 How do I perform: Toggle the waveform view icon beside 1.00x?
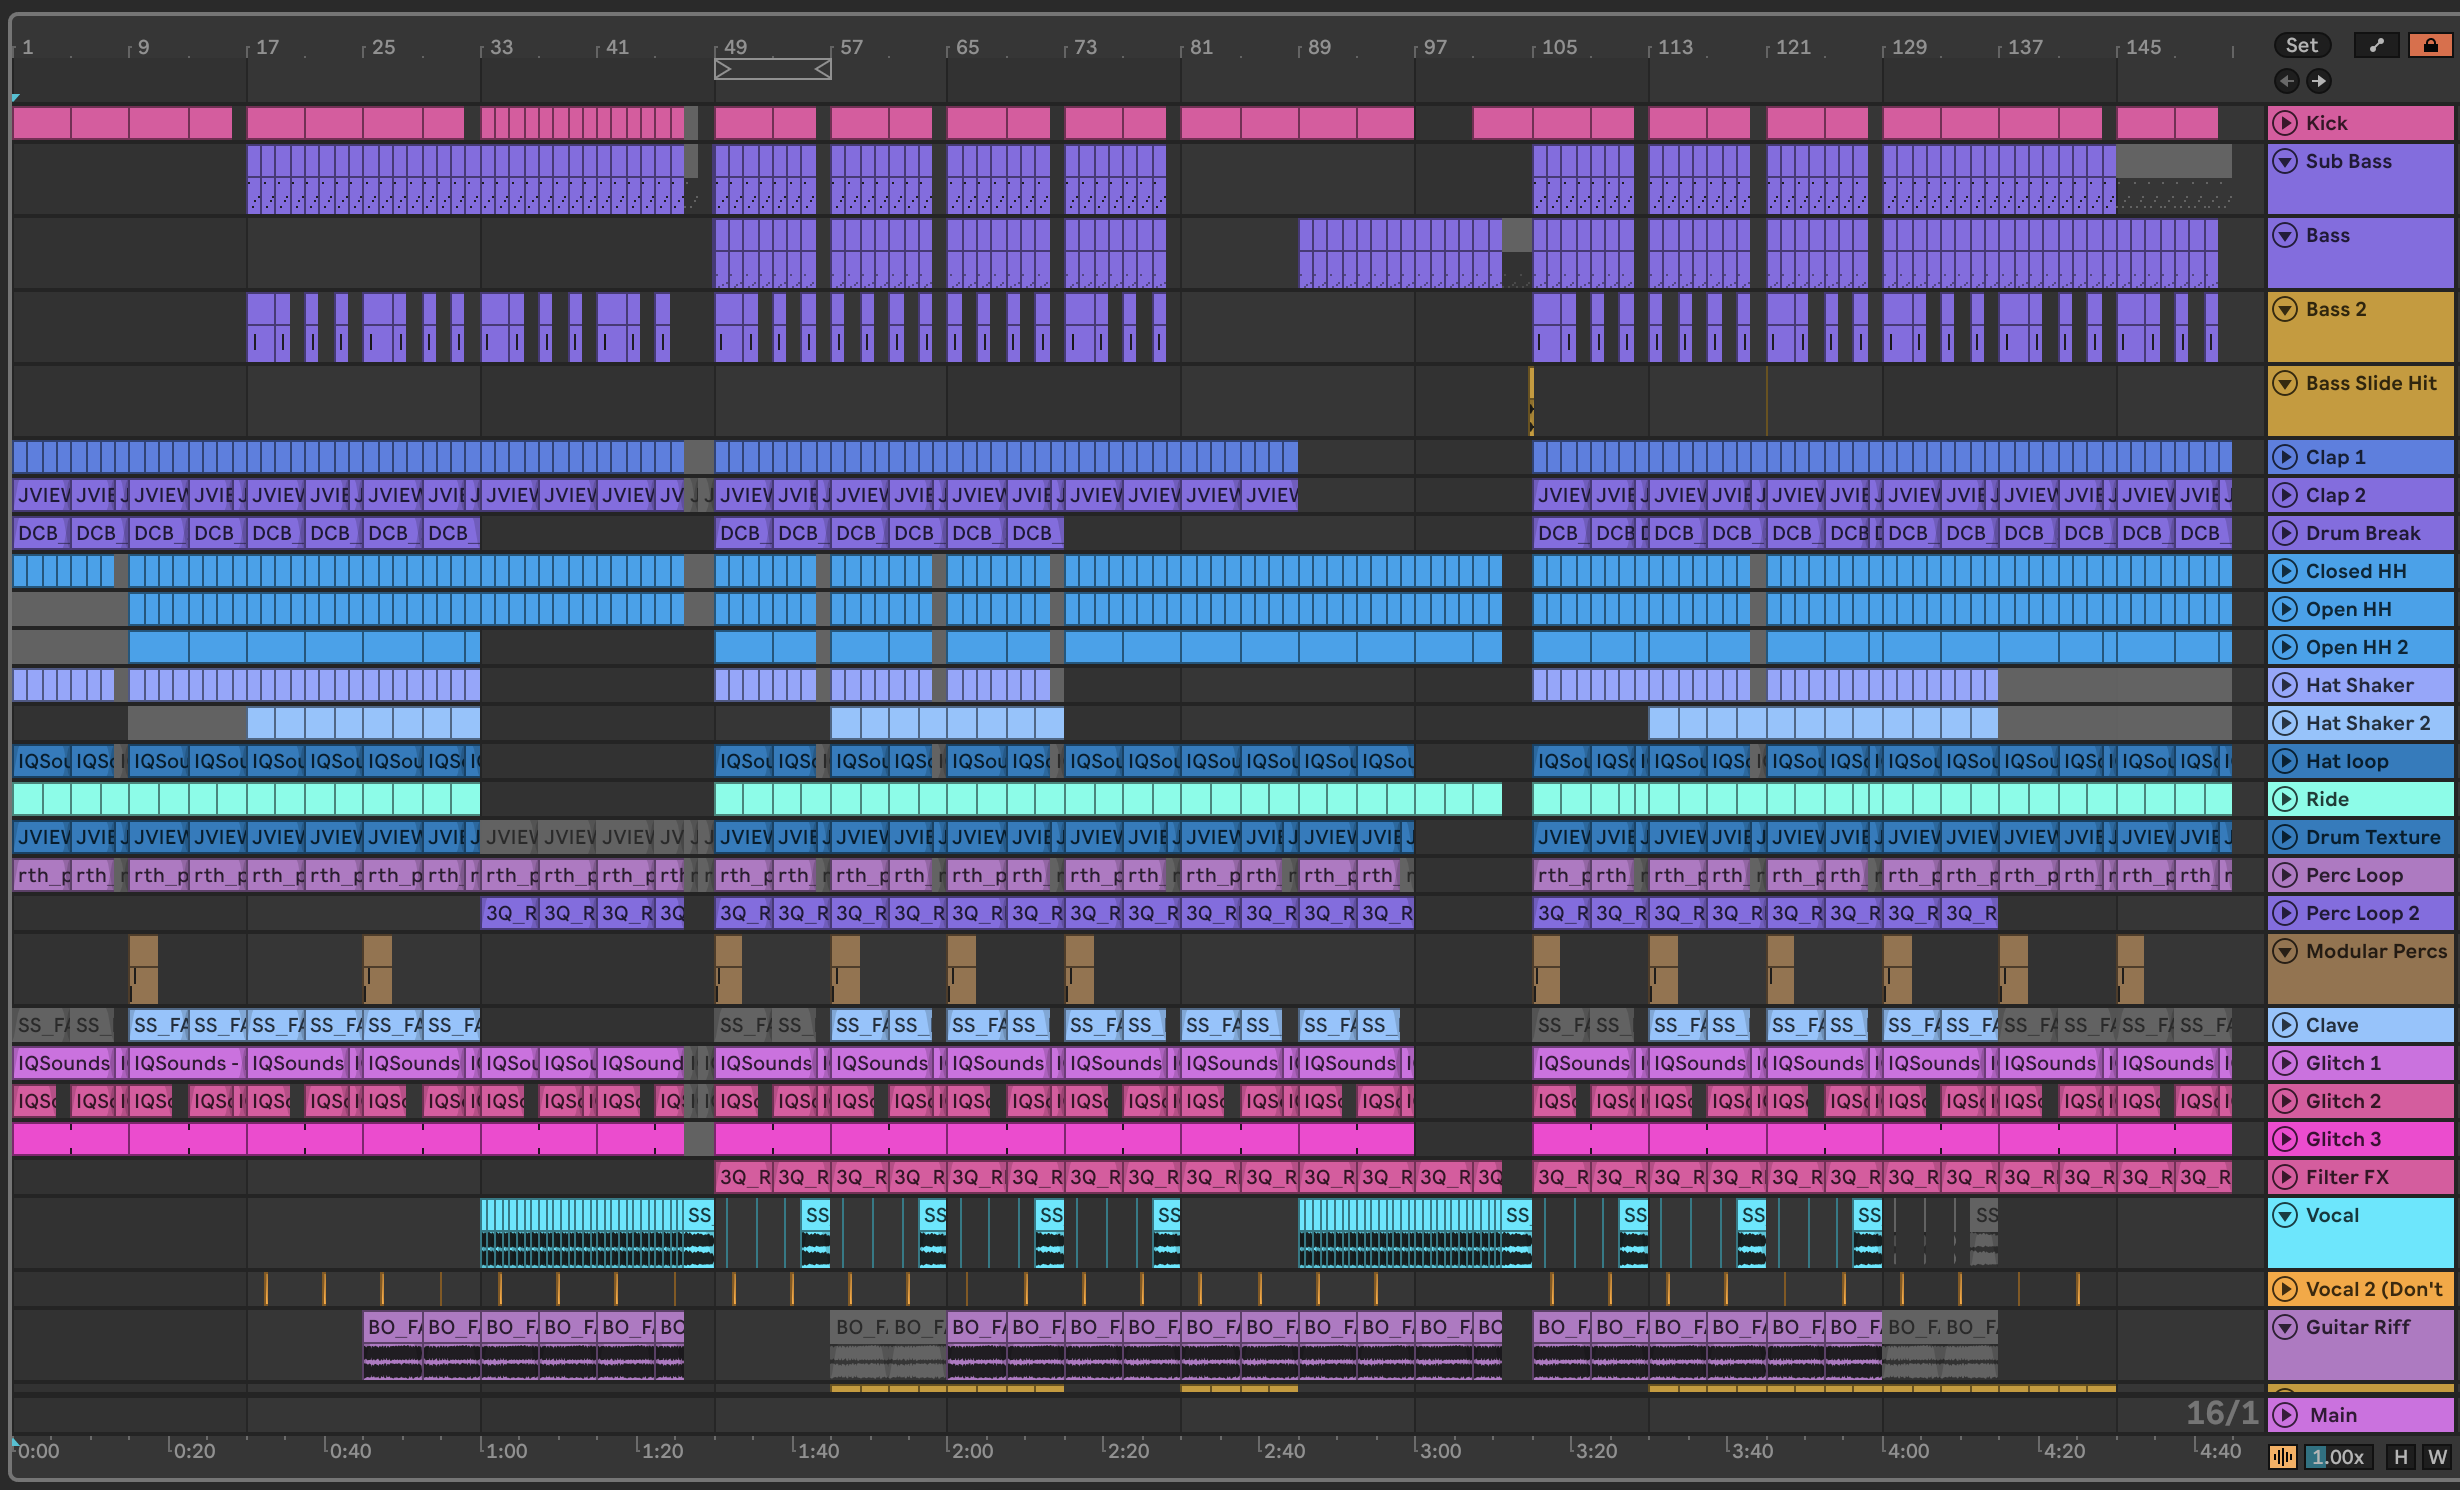(2283, 1457)
